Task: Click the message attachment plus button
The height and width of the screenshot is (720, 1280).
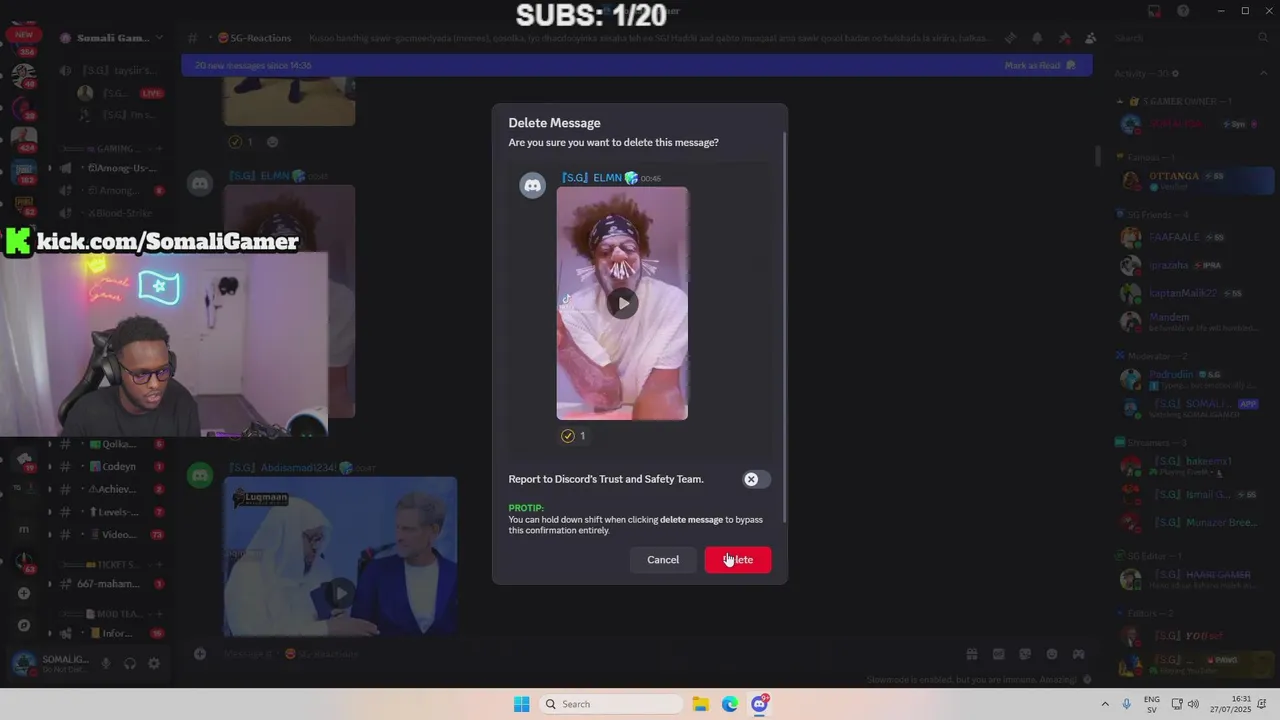Action: click(200, 654)
